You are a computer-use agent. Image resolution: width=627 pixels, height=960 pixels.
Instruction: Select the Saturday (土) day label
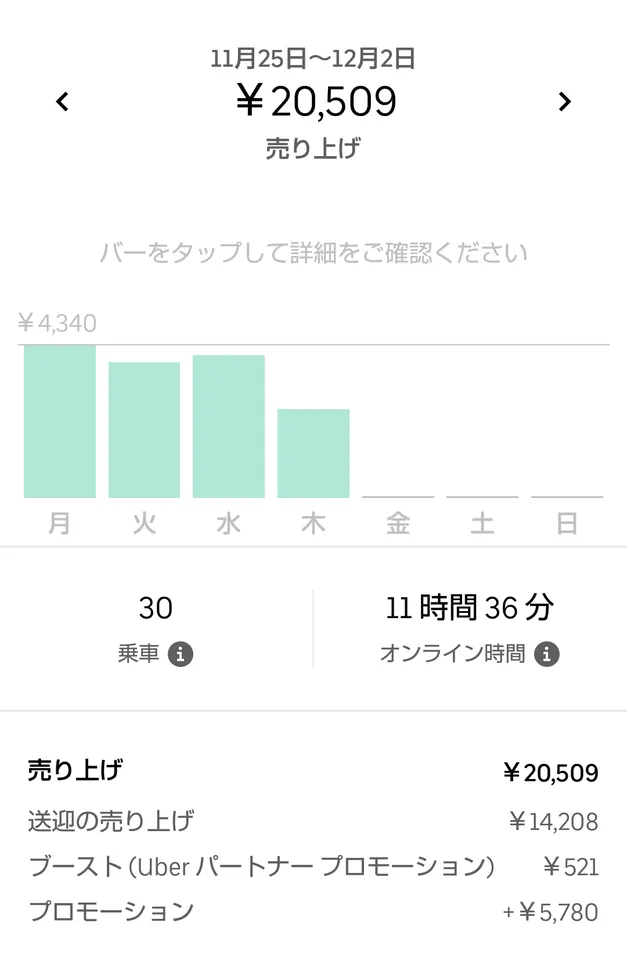click(x=482, y=524)
